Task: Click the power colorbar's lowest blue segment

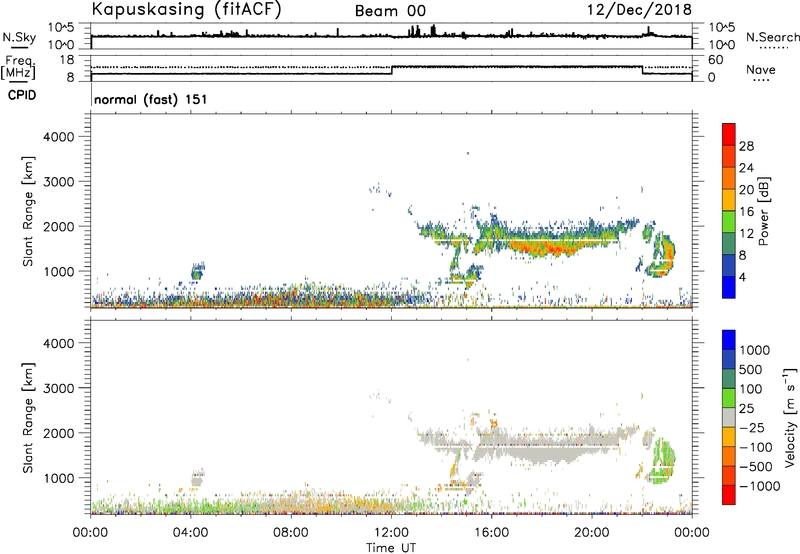Action: coord(729,287)
